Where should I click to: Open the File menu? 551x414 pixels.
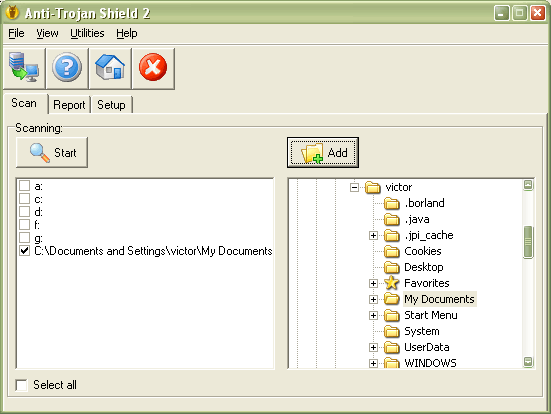coord(16,33)
